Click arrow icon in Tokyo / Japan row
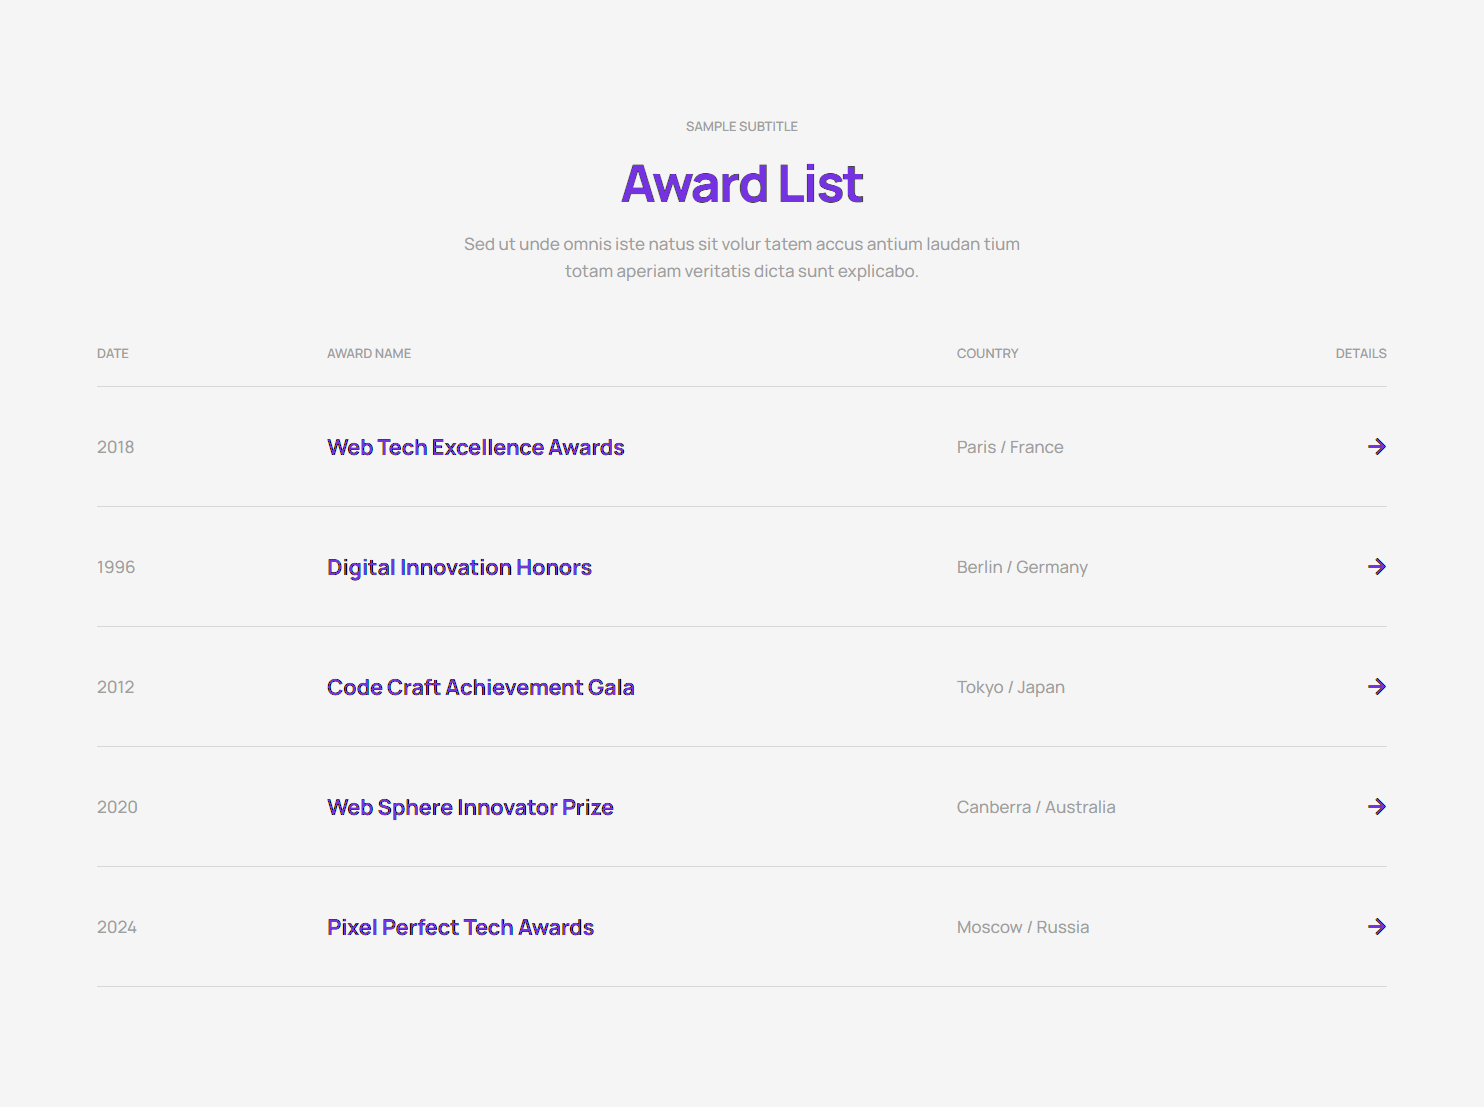Image resolution: width=1484 pixels, height=1107 pixels. (1376, 687)
